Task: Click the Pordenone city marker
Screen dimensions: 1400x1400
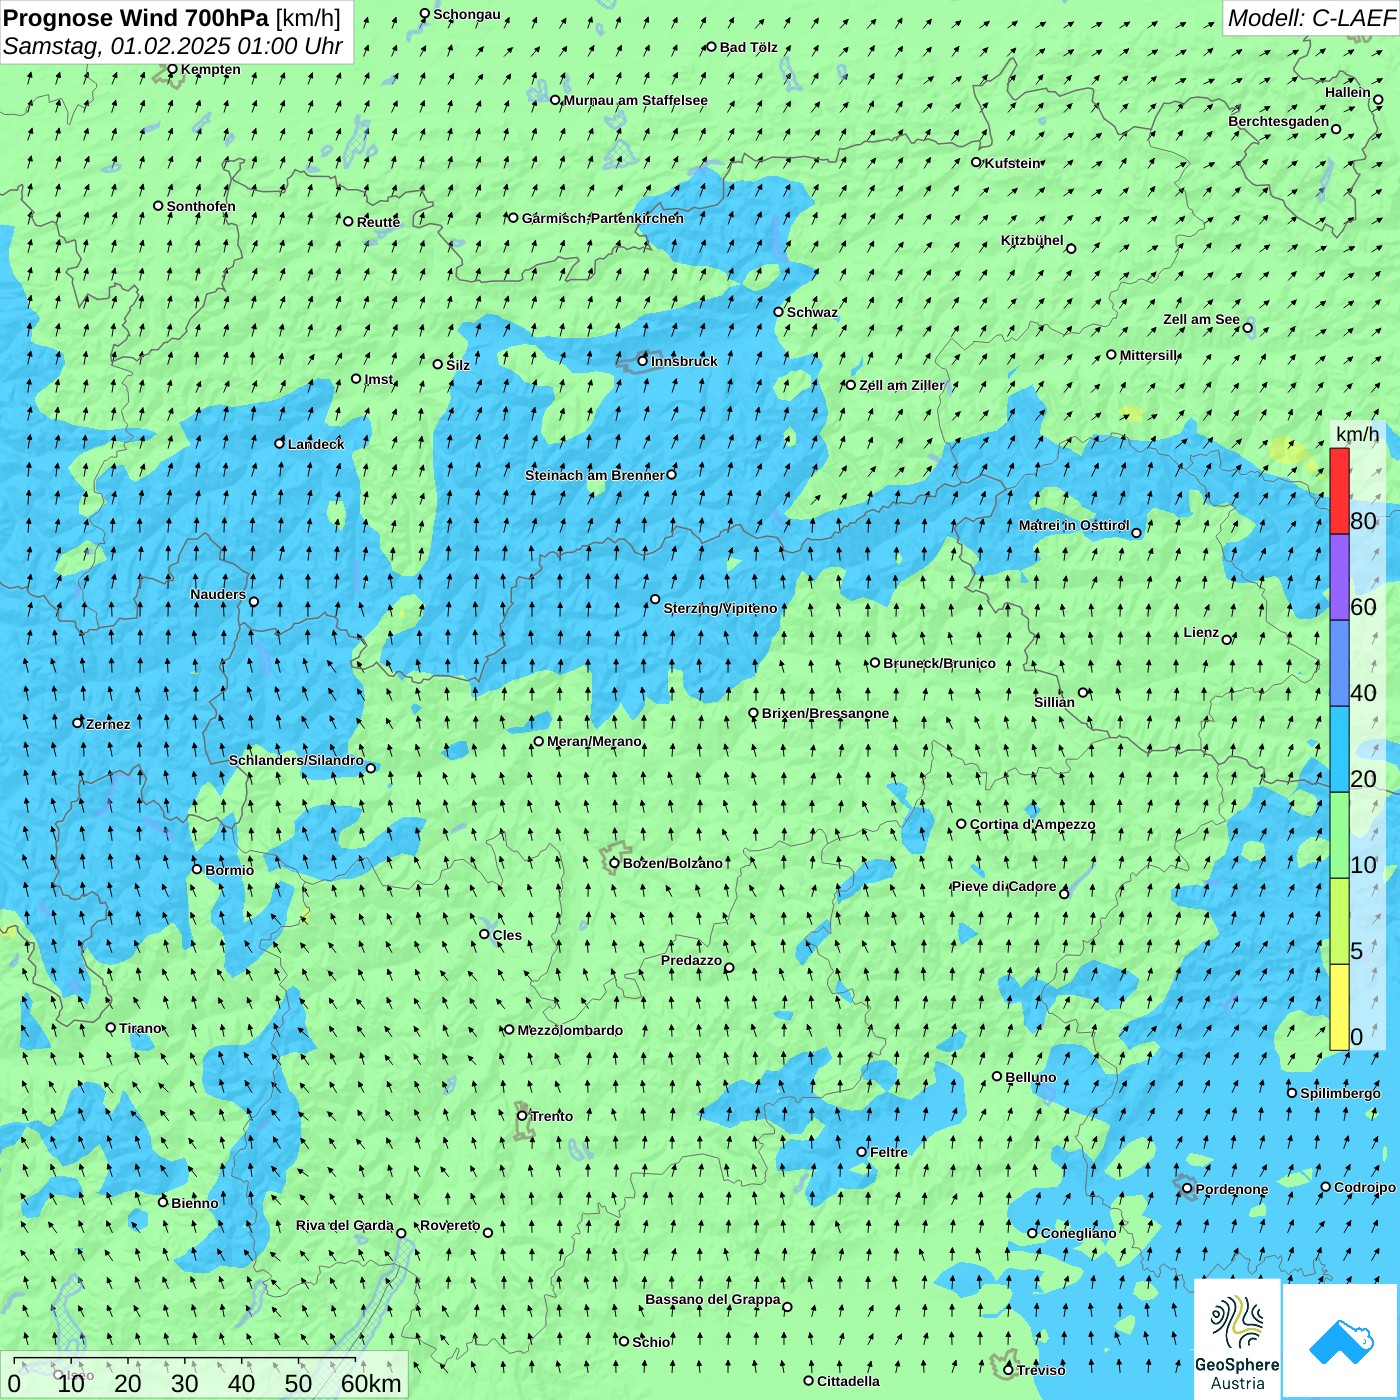Action: [x=1187, y=1189]
